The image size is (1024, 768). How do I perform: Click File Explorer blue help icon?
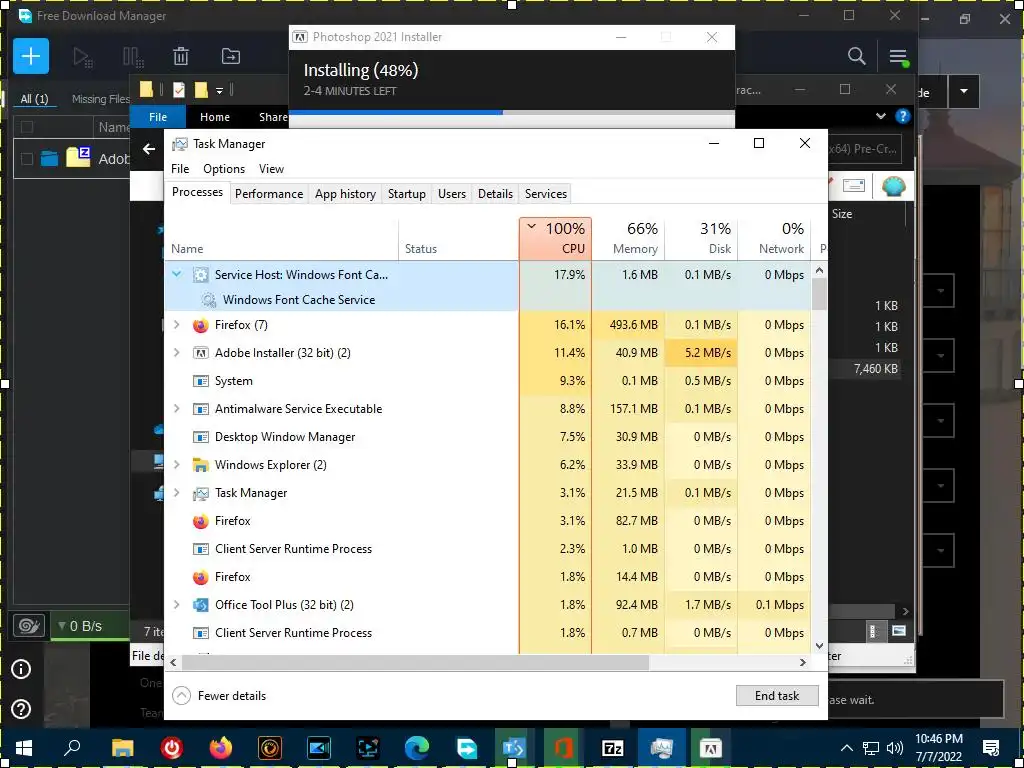pos(903,116)
